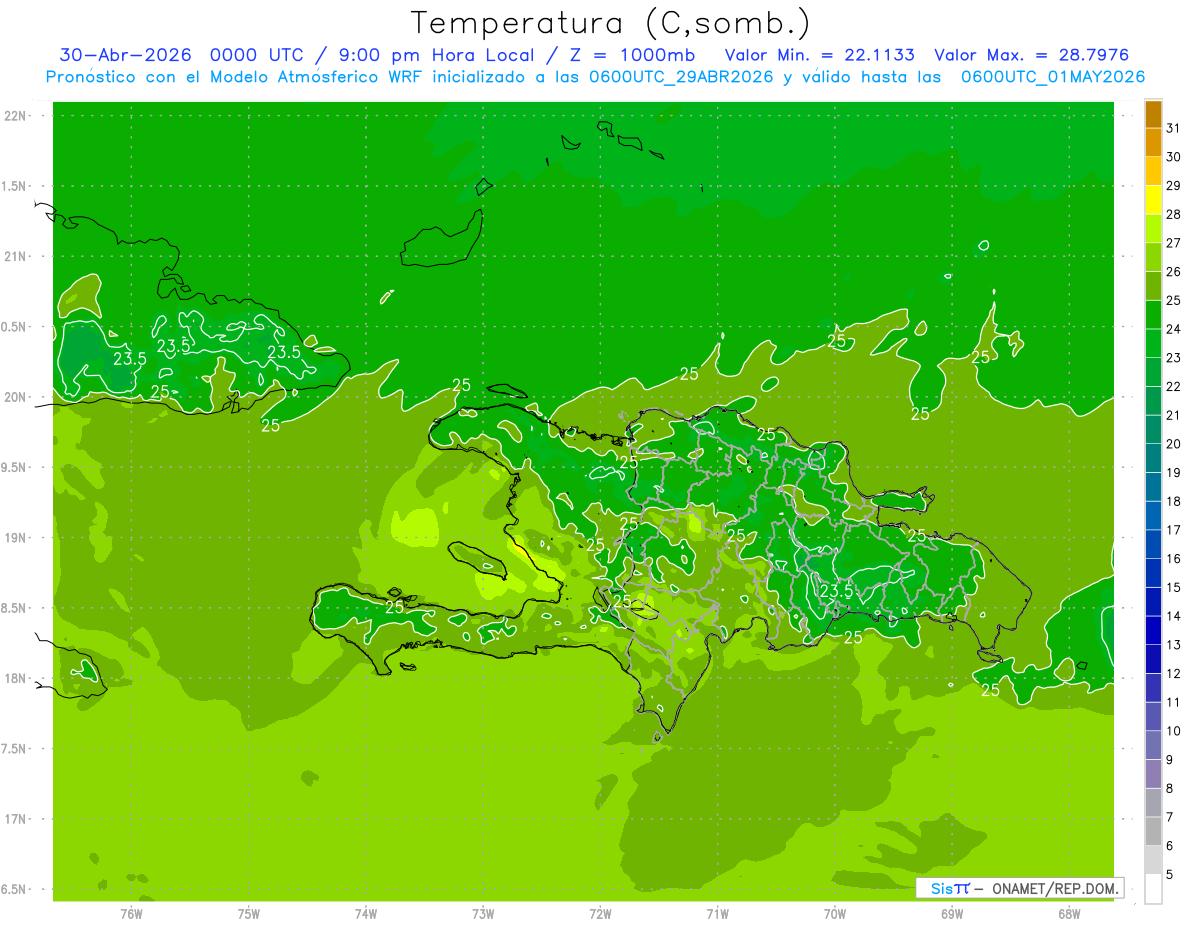The width and height of the screenshot is (1200, 927).
Task: Click the 72W longitude axis label
Action: tap(600, 913)
